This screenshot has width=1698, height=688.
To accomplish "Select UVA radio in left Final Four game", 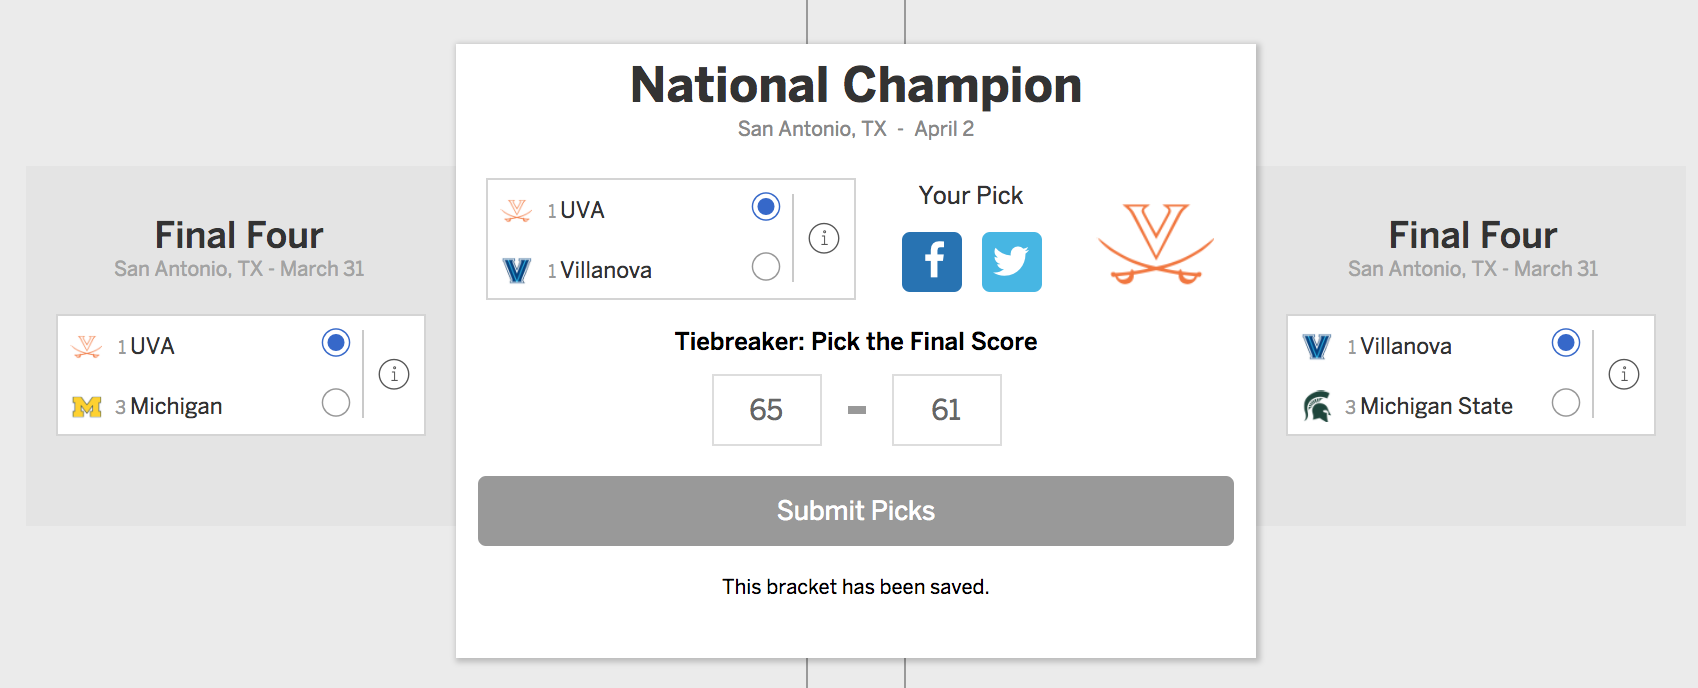I will [x=336, y=343].
